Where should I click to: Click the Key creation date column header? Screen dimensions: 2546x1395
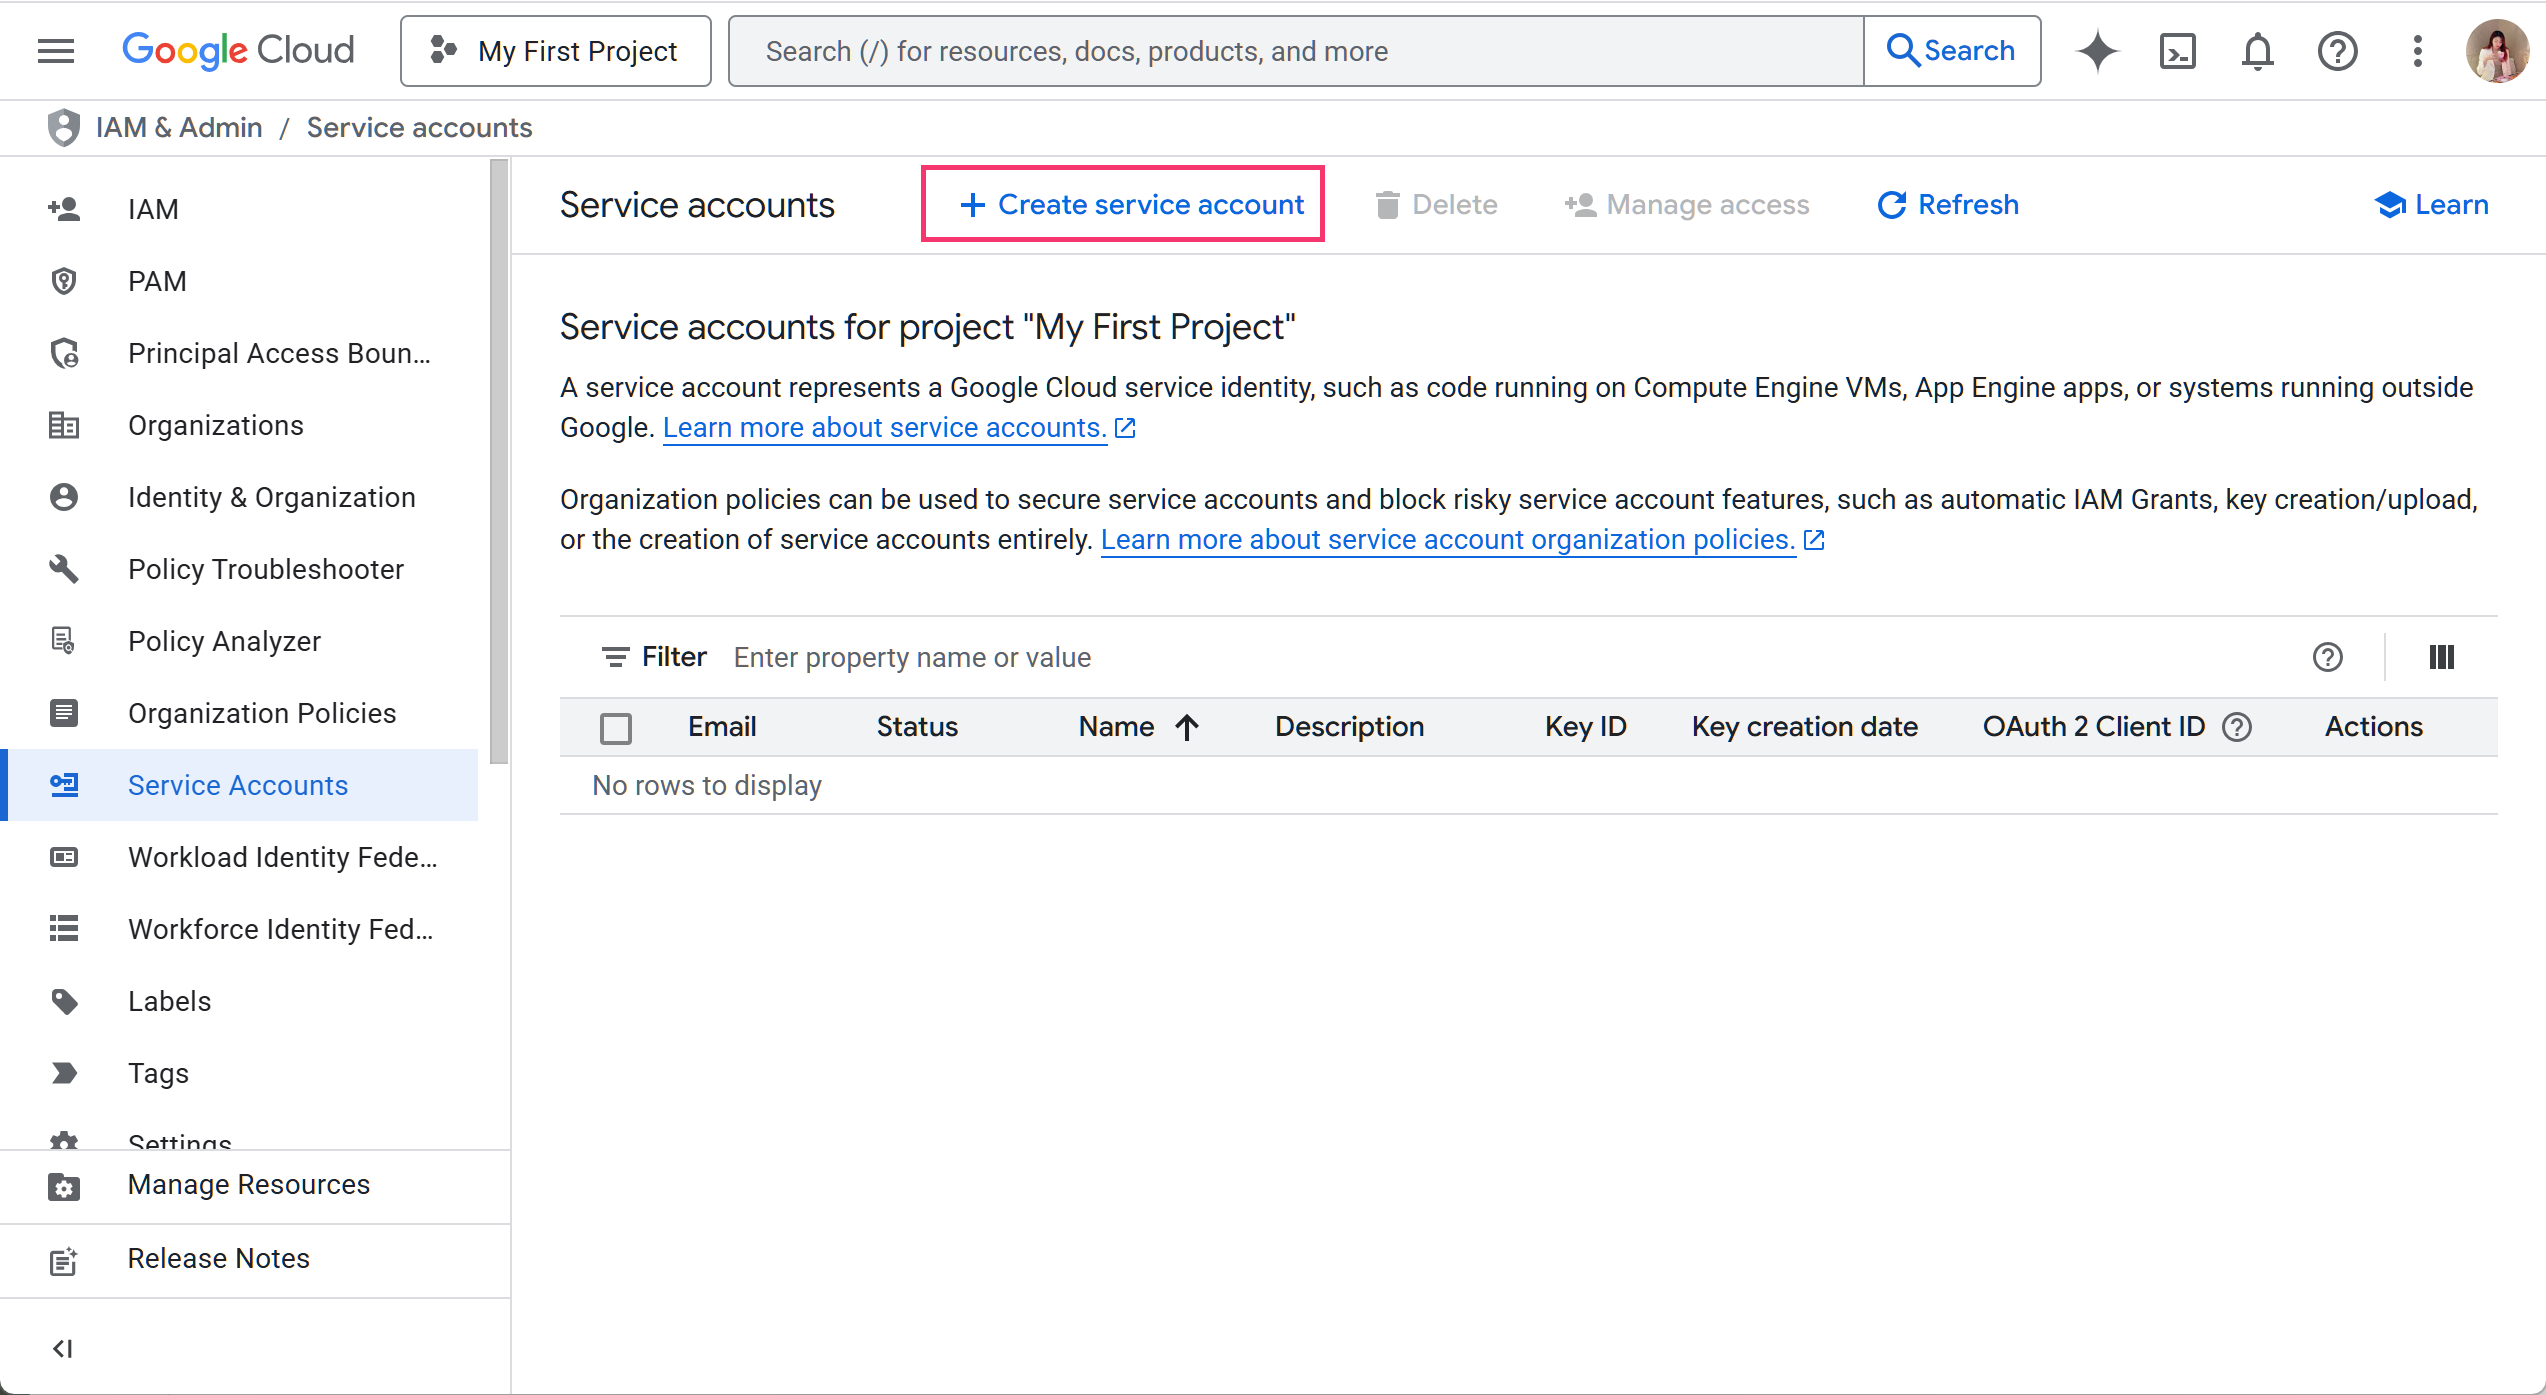tap(1804, 727)
